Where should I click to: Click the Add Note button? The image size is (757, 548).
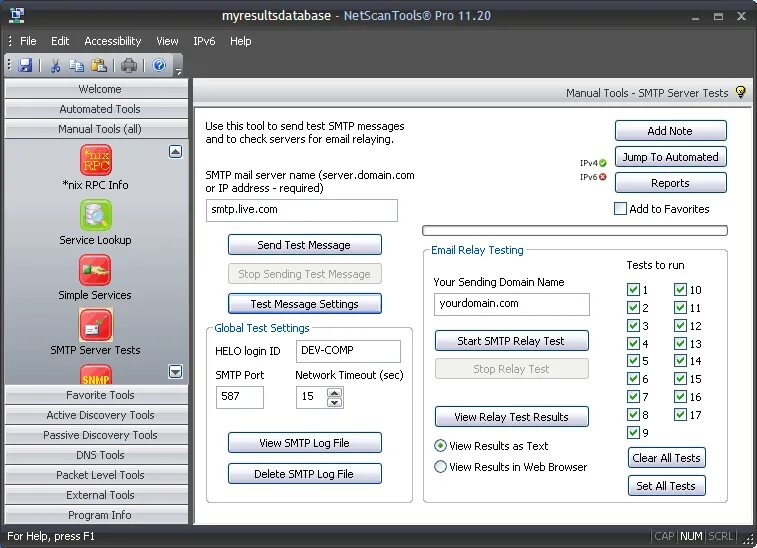pyautogui.click(x=671, y=131)
